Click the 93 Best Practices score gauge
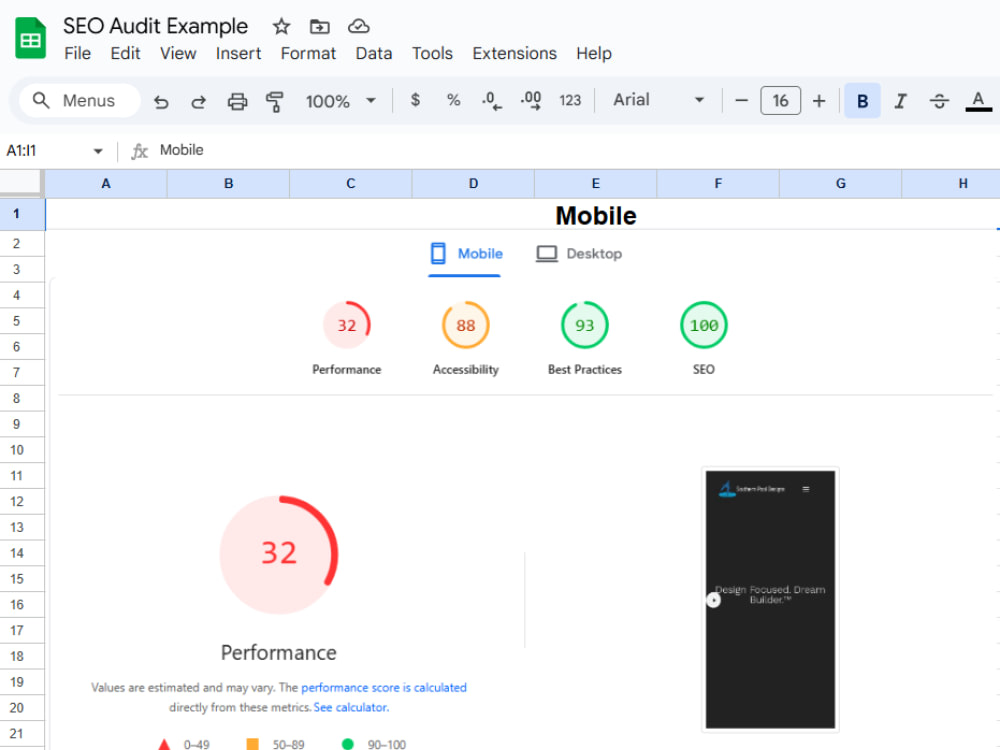Image resolution: width=1000 pixels, height=750 pixels. (x=584, y=325)
